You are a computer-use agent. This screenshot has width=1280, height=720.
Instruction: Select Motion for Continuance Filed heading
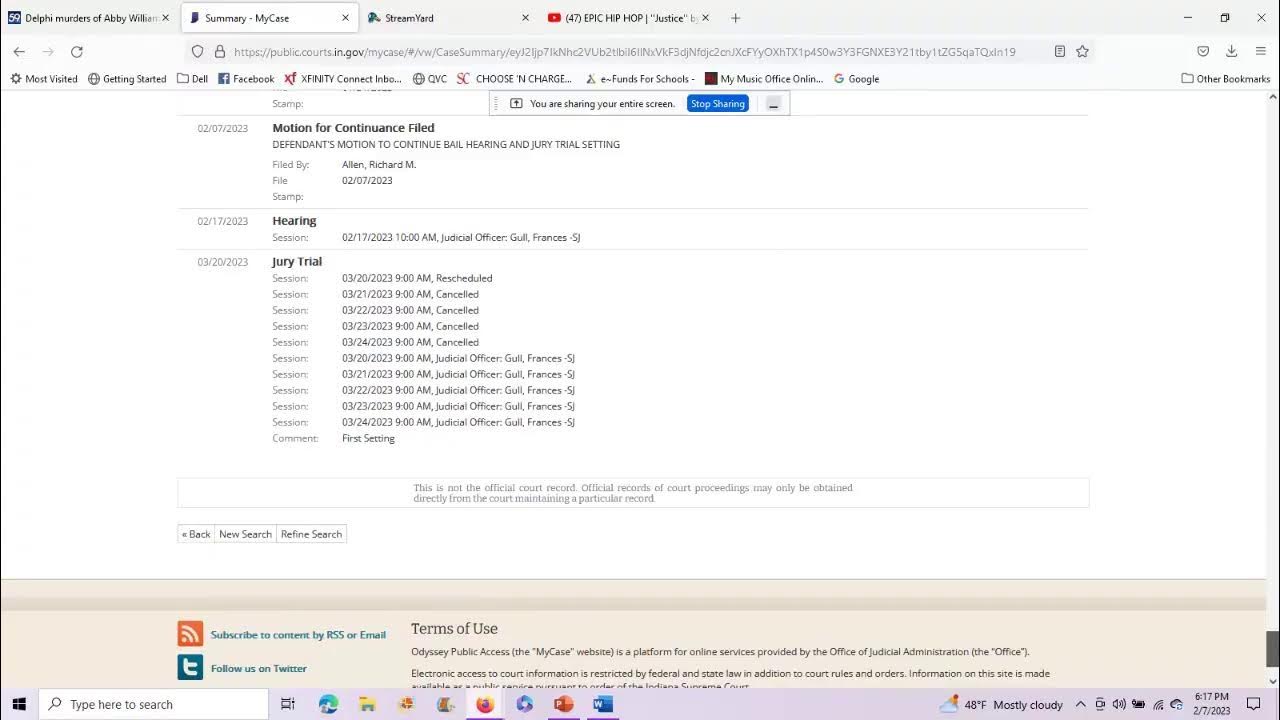pyautogui.click(x=353, y=128)
